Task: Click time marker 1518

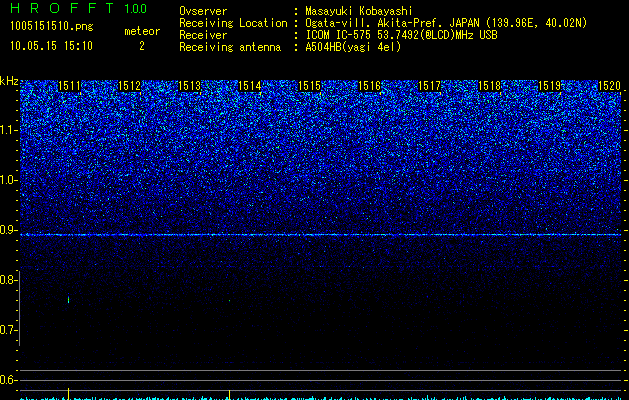Action: coord(490,86)
